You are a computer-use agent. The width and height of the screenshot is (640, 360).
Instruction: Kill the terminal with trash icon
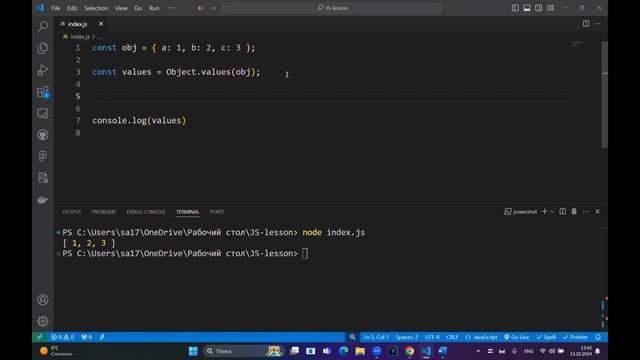point(574,211)
